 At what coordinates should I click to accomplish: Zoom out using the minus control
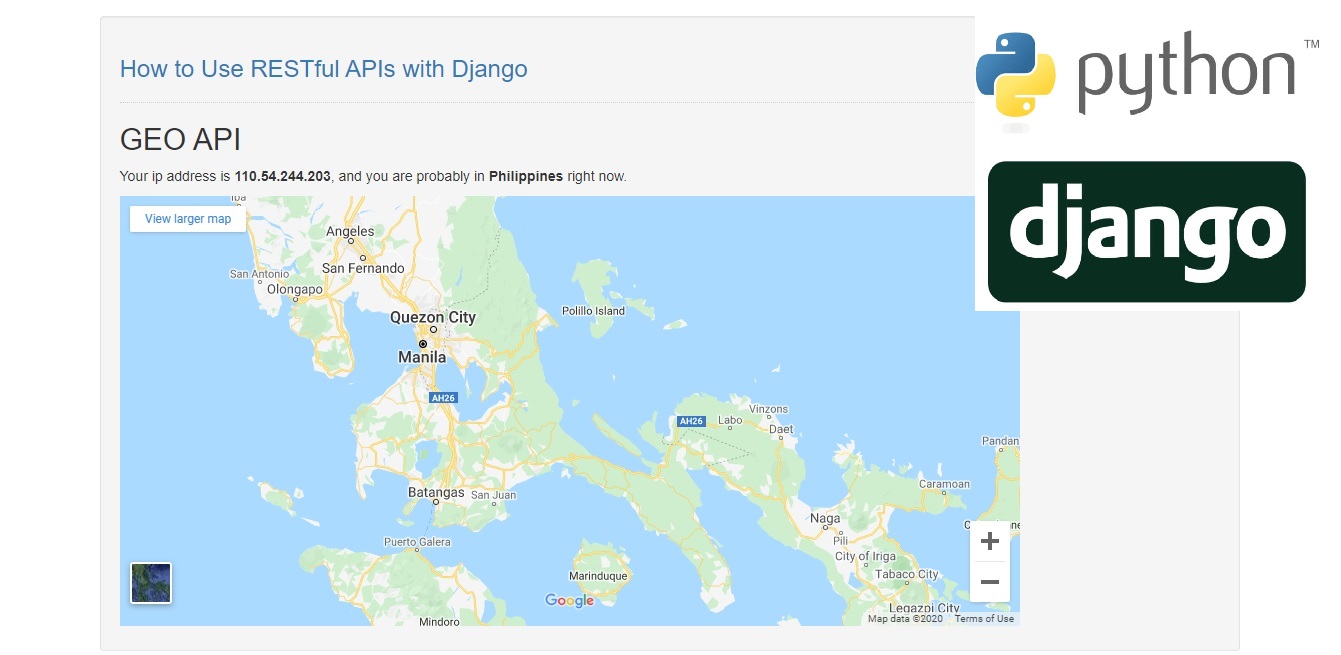pyautogui.click(x=989, y=581)
